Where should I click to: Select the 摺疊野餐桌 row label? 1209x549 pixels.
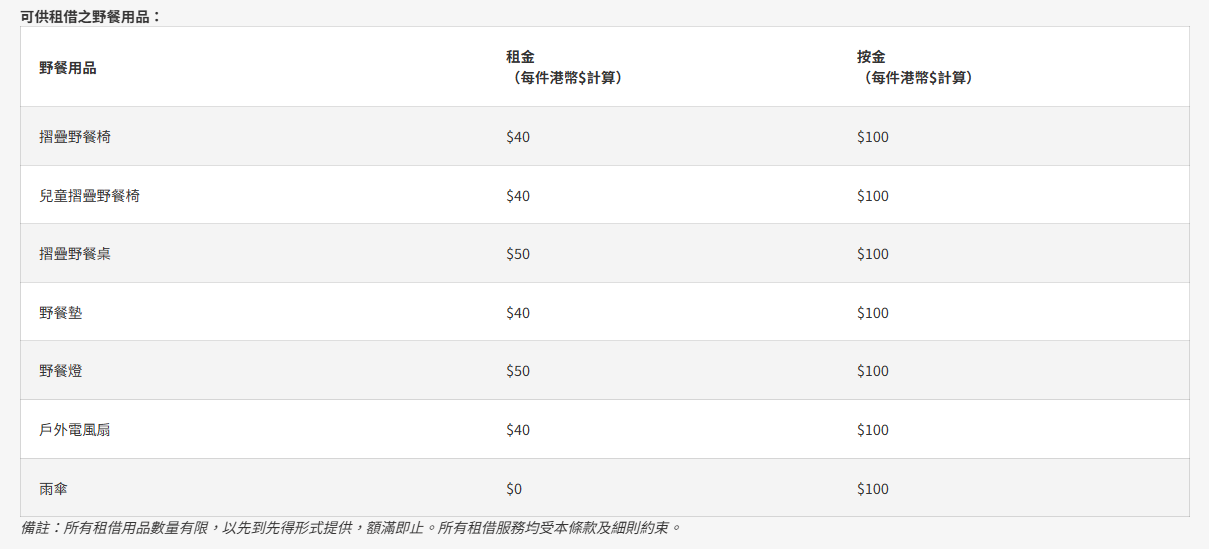pyautogui.click(x=75, y=254)
